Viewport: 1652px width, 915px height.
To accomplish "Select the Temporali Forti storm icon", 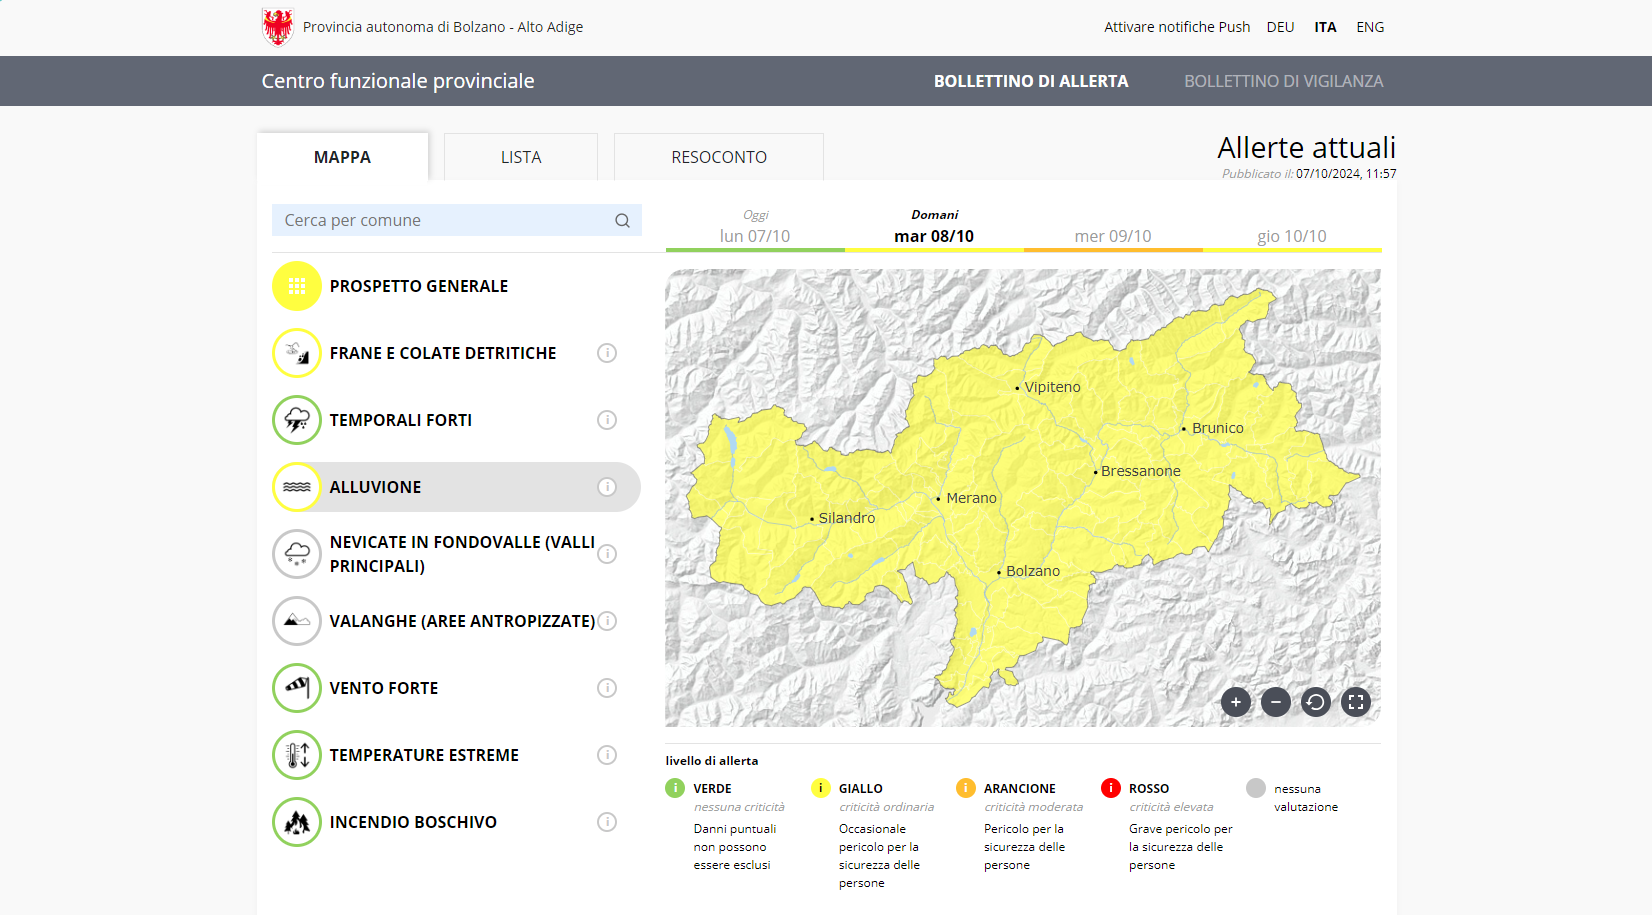I will click(297, 420).
